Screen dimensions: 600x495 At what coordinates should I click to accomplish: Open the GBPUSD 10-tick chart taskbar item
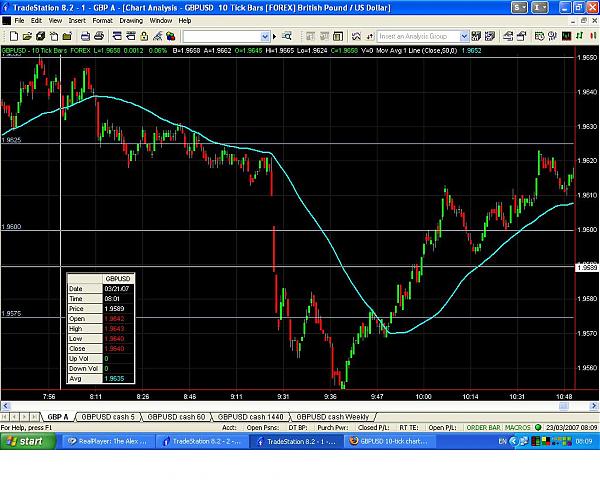[x=391, y=441]
